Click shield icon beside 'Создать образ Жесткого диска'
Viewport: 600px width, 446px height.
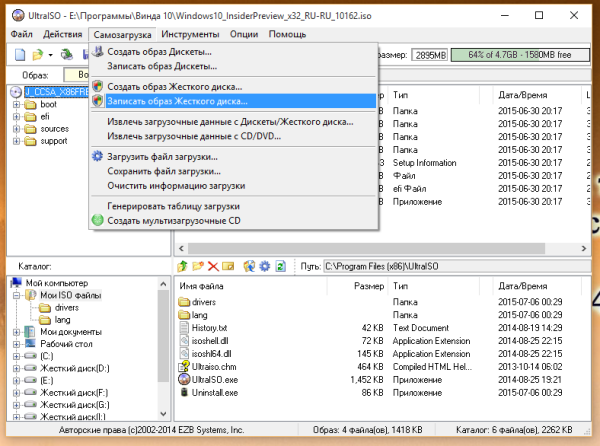(98, 86)
